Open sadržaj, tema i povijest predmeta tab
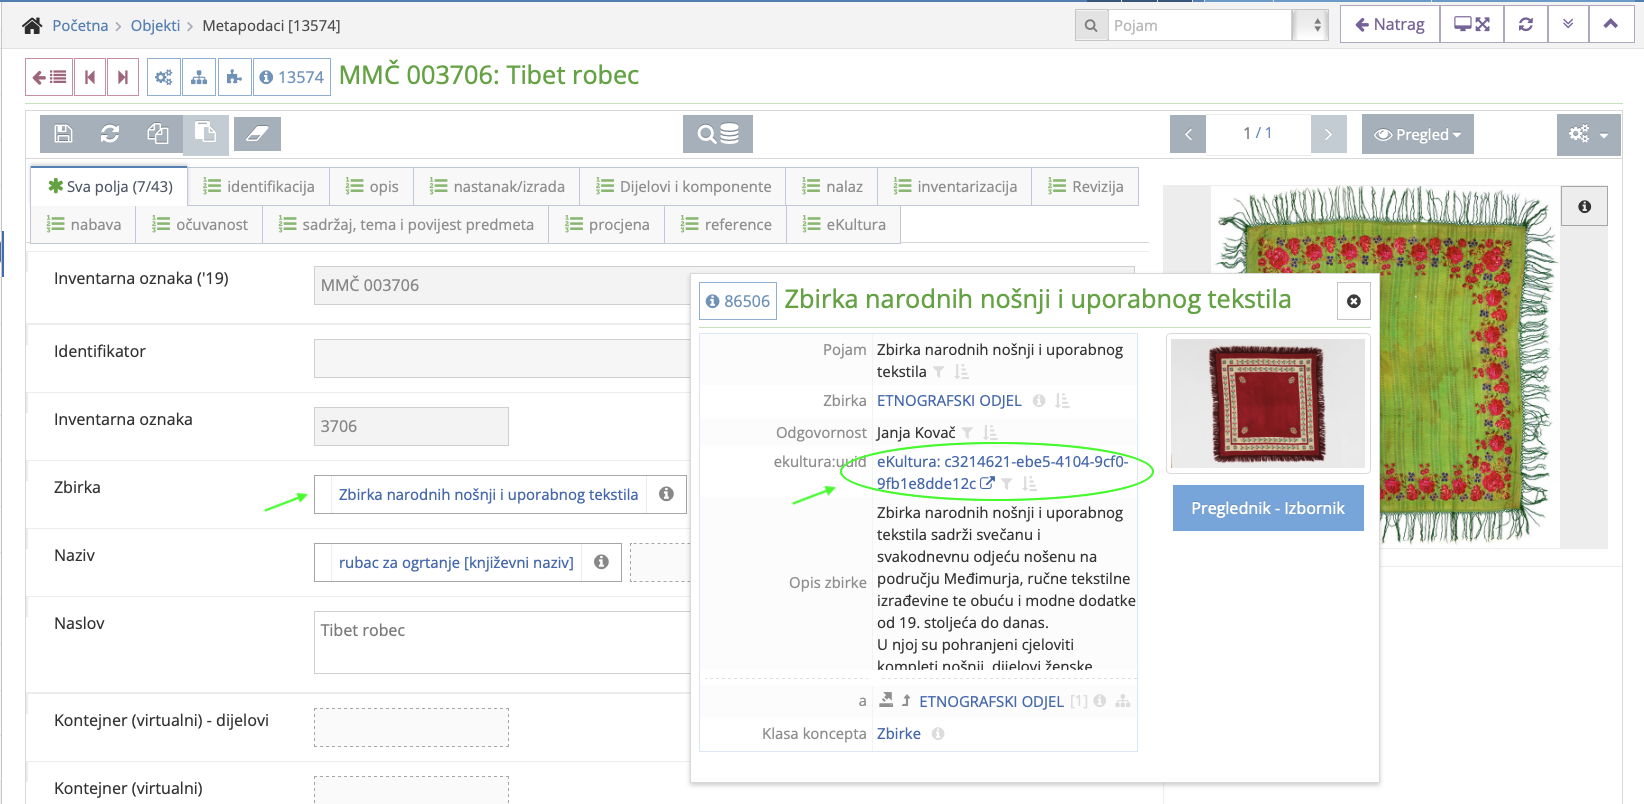 pos(406,224)
